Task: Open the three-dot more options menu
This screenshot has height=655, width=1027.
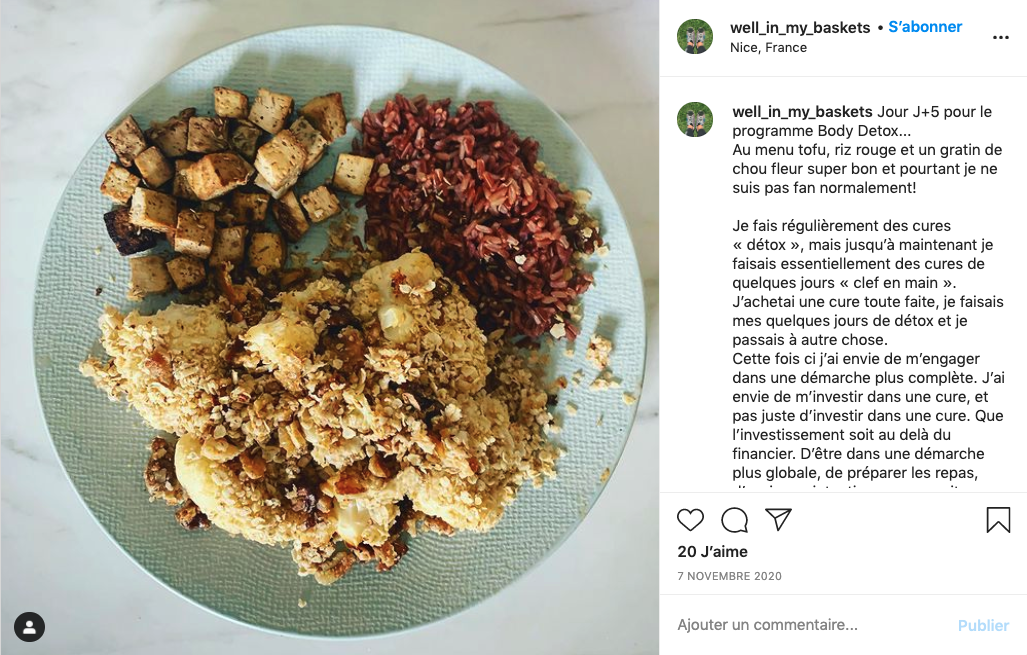Action: click(x=1001, y=37)
